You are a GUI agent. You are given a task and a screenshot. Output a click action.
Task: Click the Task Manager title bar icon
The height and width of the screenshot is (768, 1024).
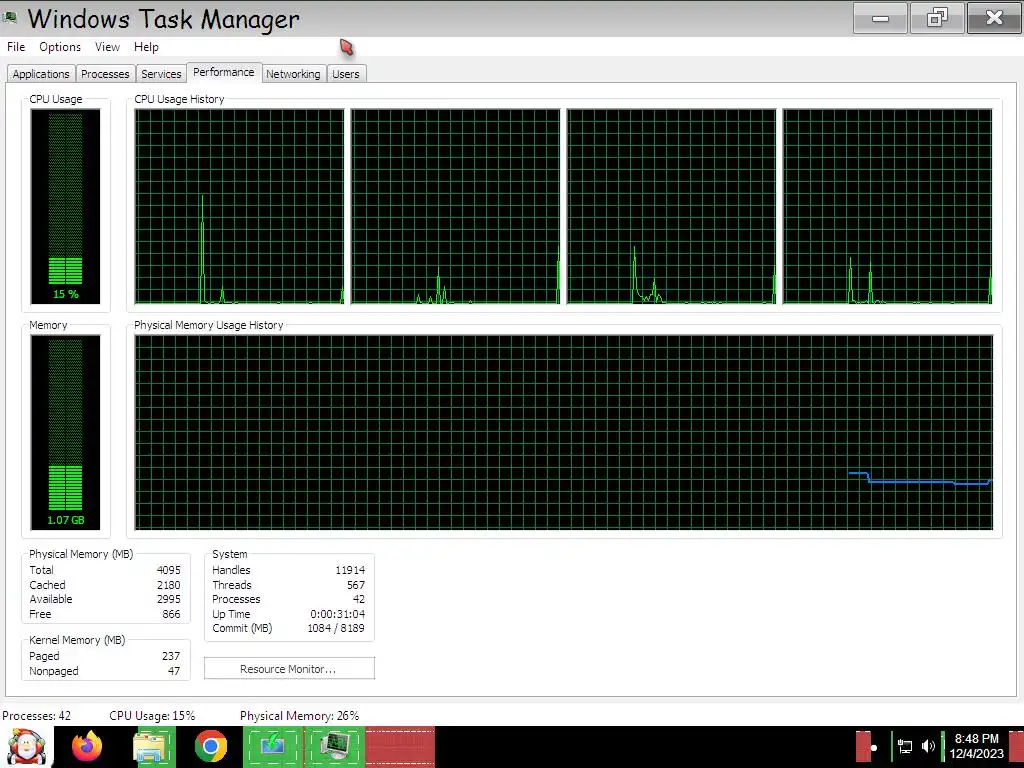pos(10,18)
